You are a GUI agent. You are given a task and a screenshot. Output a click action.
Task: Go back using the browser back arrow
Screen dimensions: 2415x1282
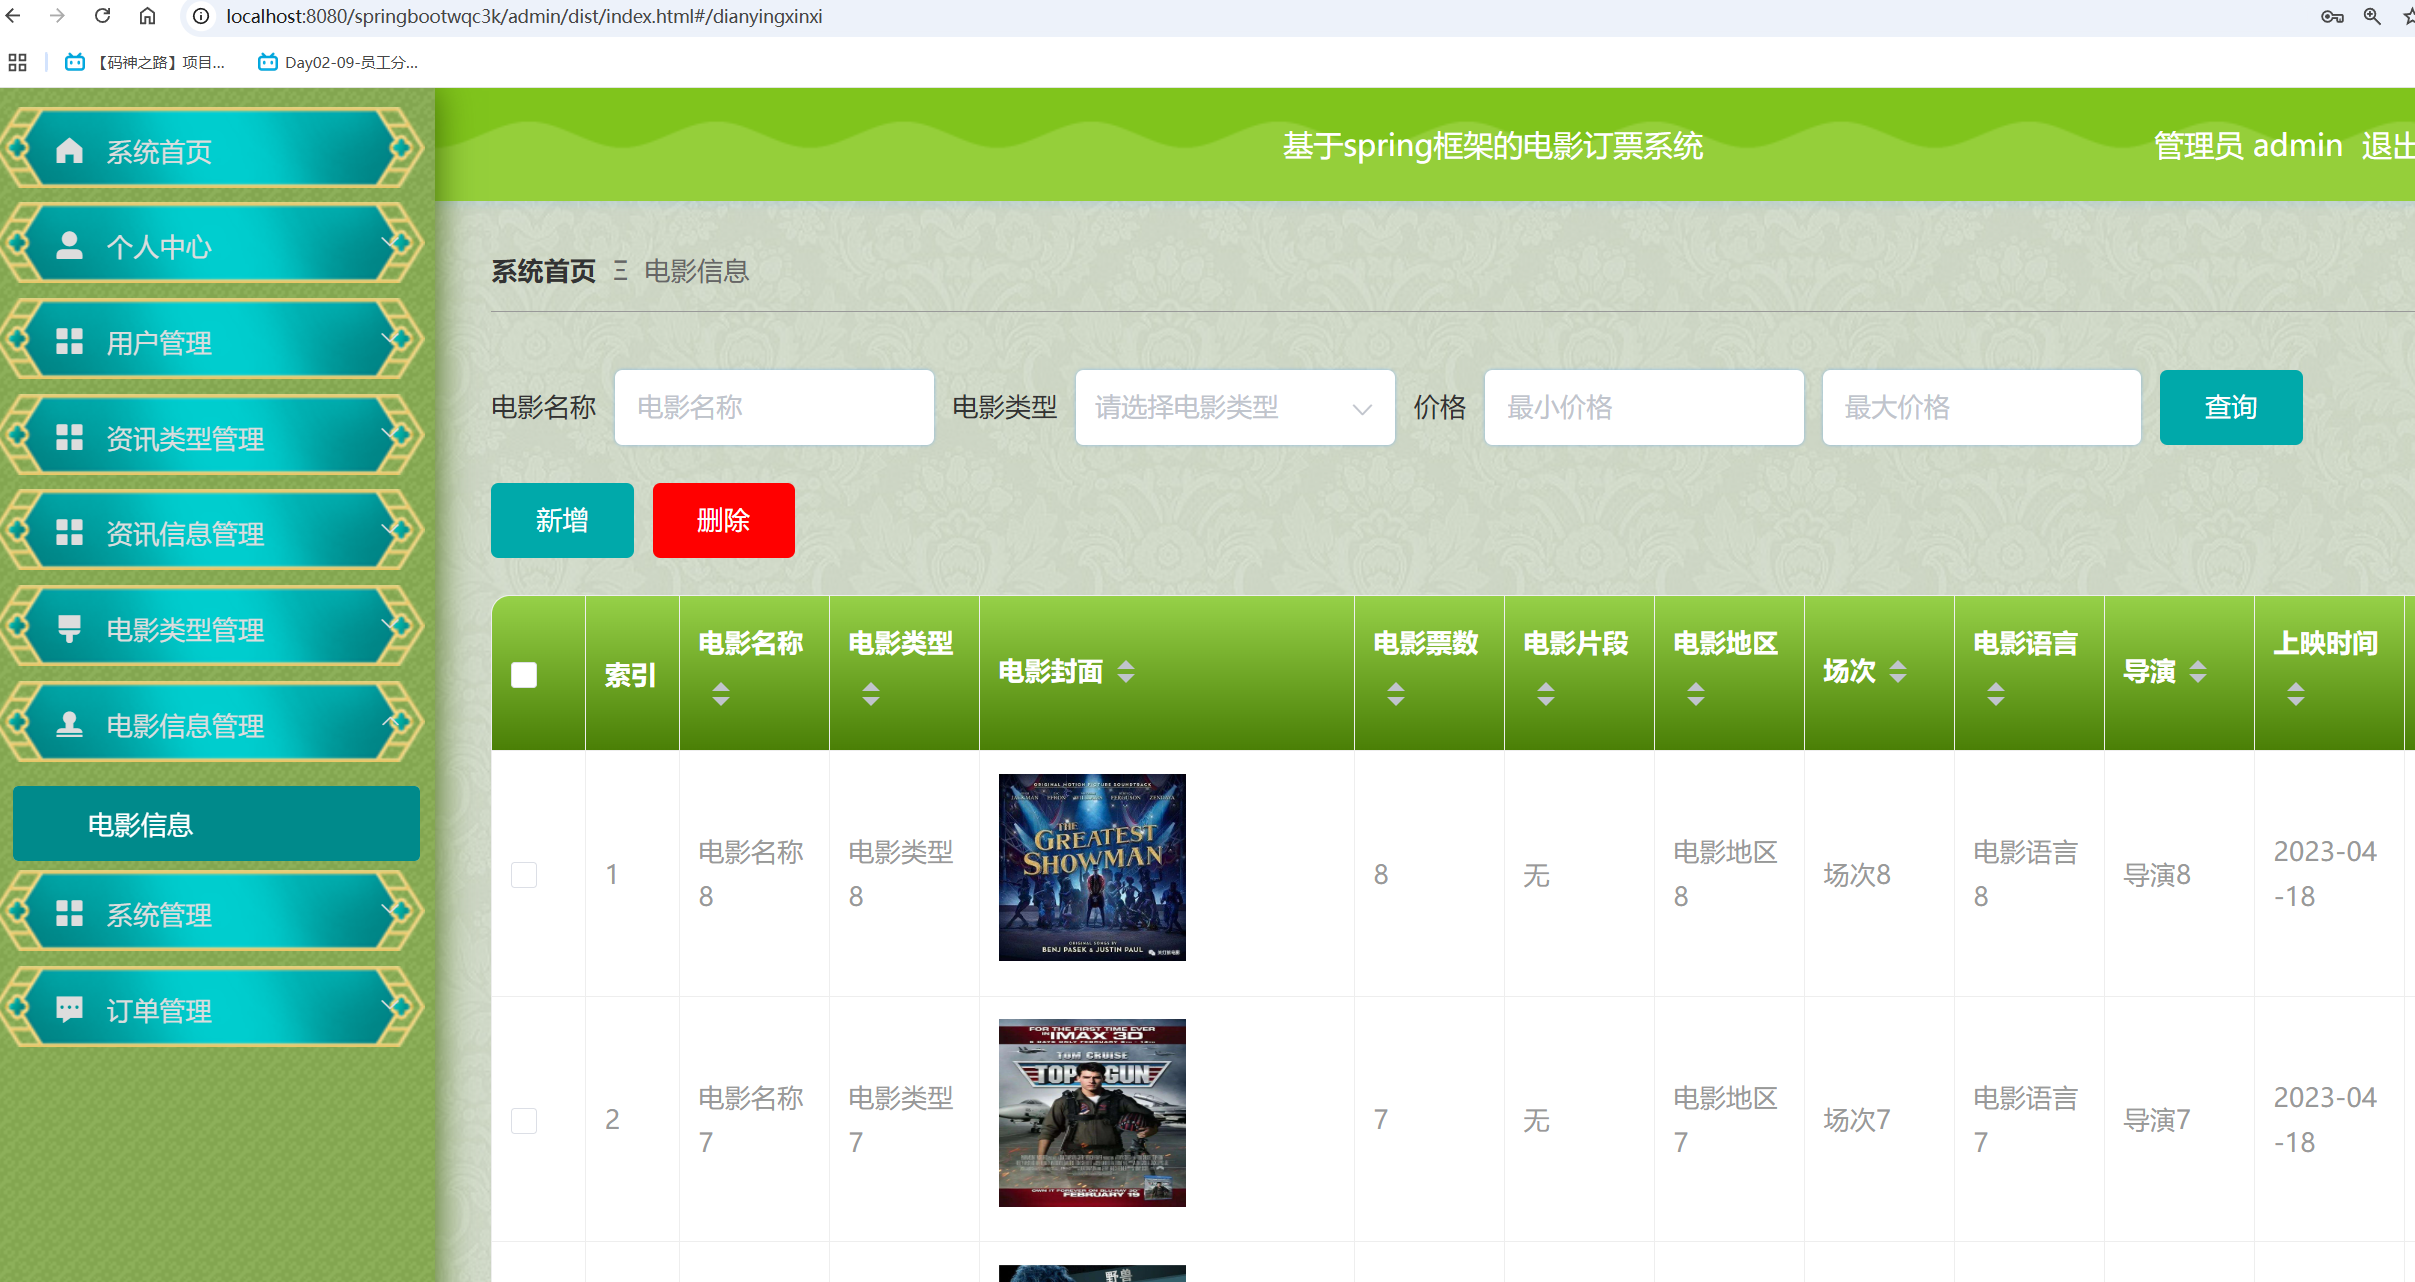click(x=13, y=16)
